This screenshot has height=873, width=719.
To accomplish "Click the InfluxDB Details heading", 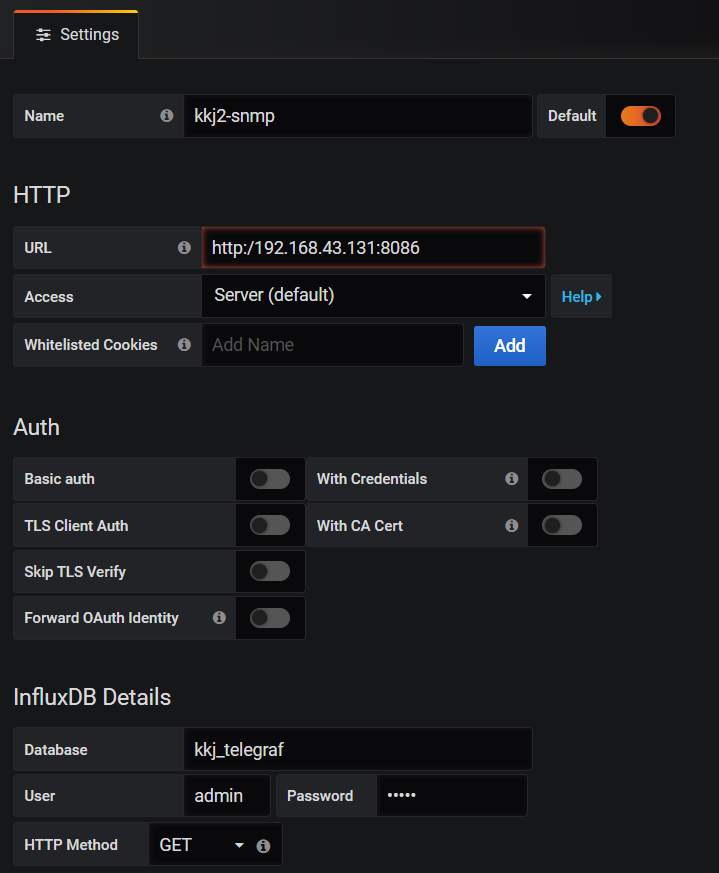I will pyautogui.click(x=92, y=698).
